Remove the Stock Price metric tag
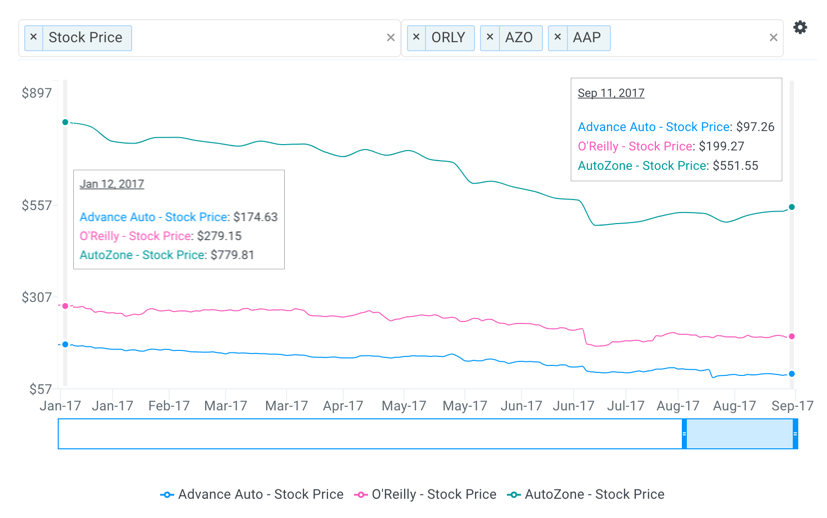Screen dimensions: 827x518 tap(34, 38)
